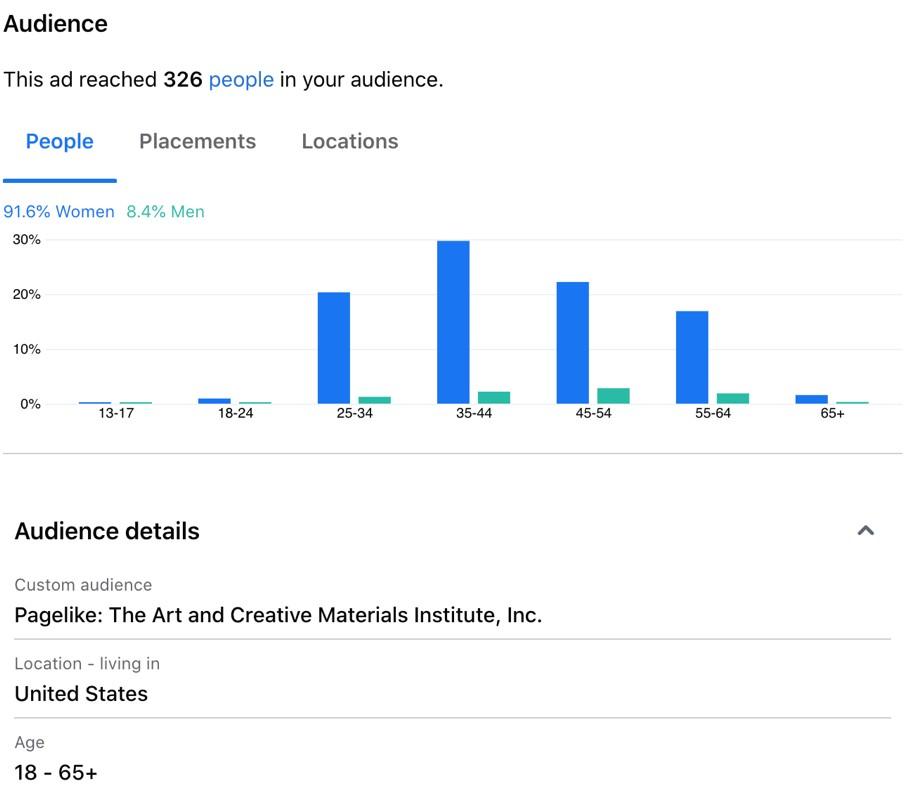Image resolution: width=911 pixels, height=796 pixels.
Task: Switch to the Placements tab
Action: (198, 141)
